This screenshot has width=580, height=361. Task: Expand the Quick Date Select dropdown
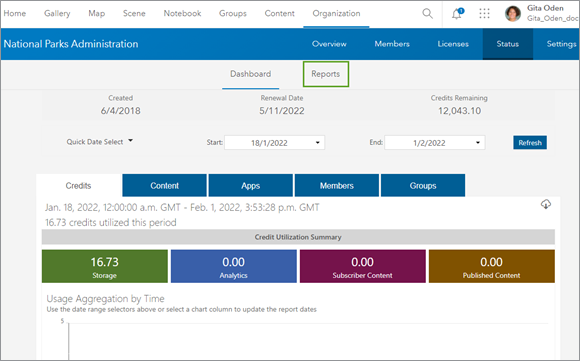pos(100,142)
